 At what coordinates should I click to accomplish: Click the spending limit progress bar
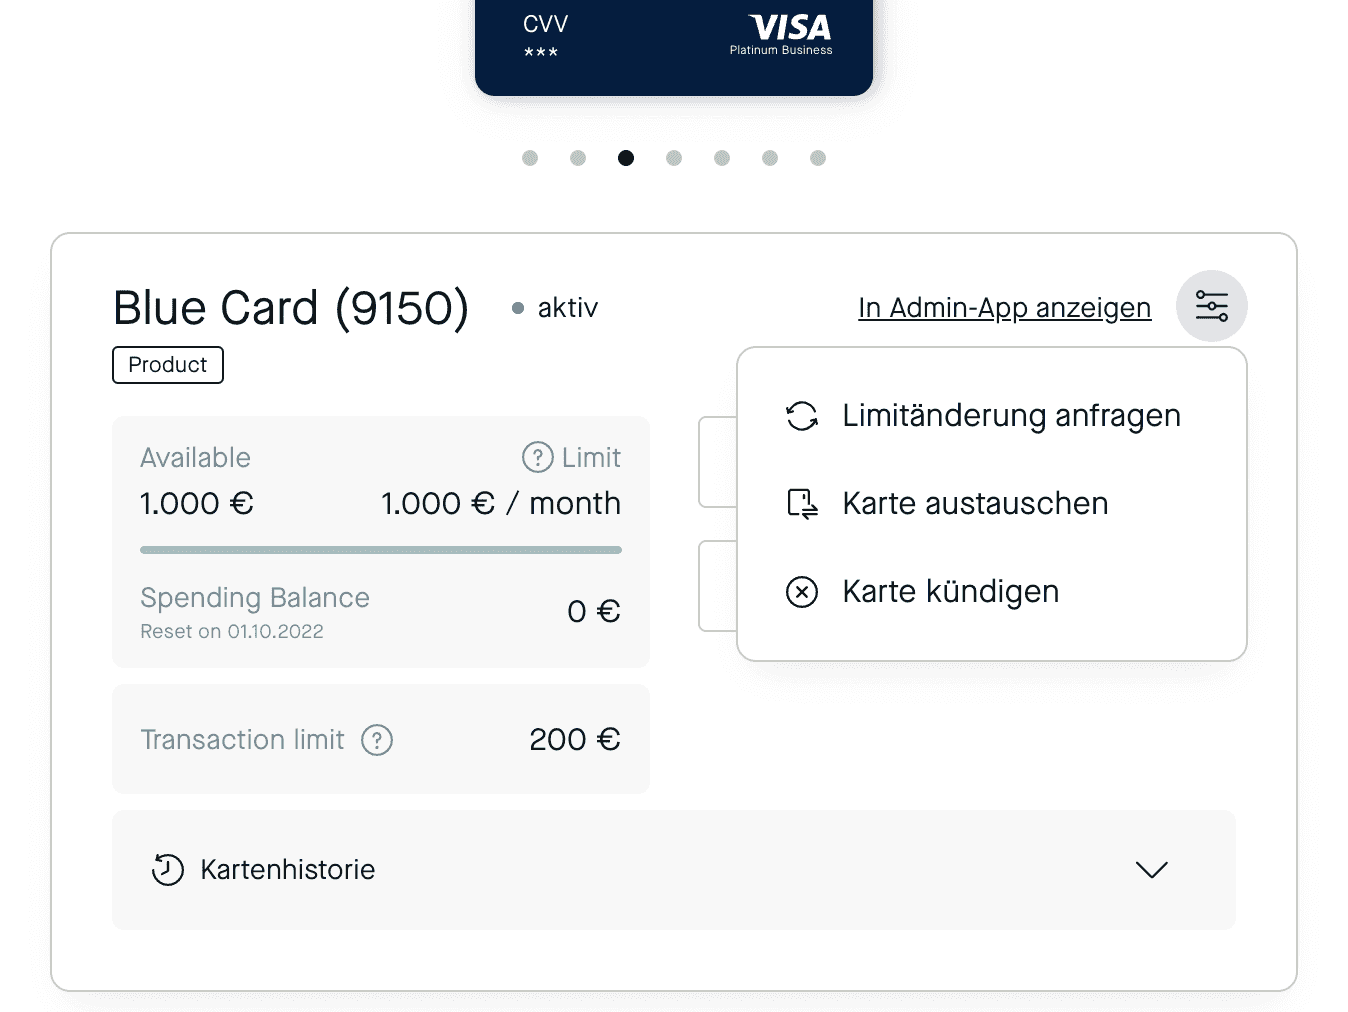pyautogui.click(x=380, y=549)
